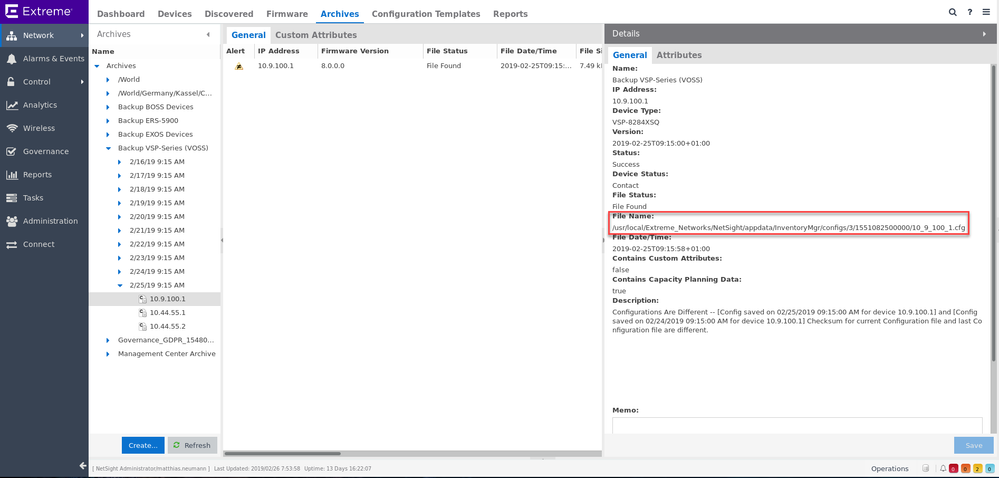Viewport: 999px width, 478px height.
Task: Click the Administration users icon
Action: 12,221
